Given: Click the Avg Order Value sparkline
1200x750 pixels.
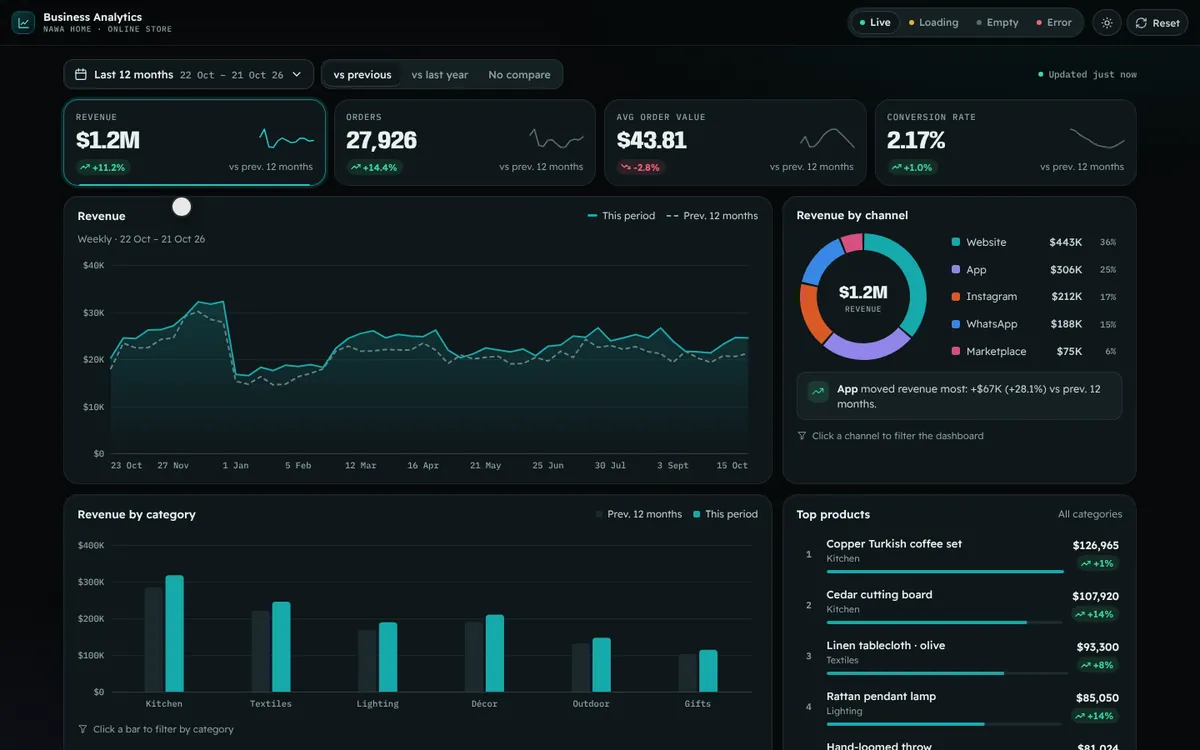Looking at the screenshot, I should pyautogui.click(x=827, y=138).
